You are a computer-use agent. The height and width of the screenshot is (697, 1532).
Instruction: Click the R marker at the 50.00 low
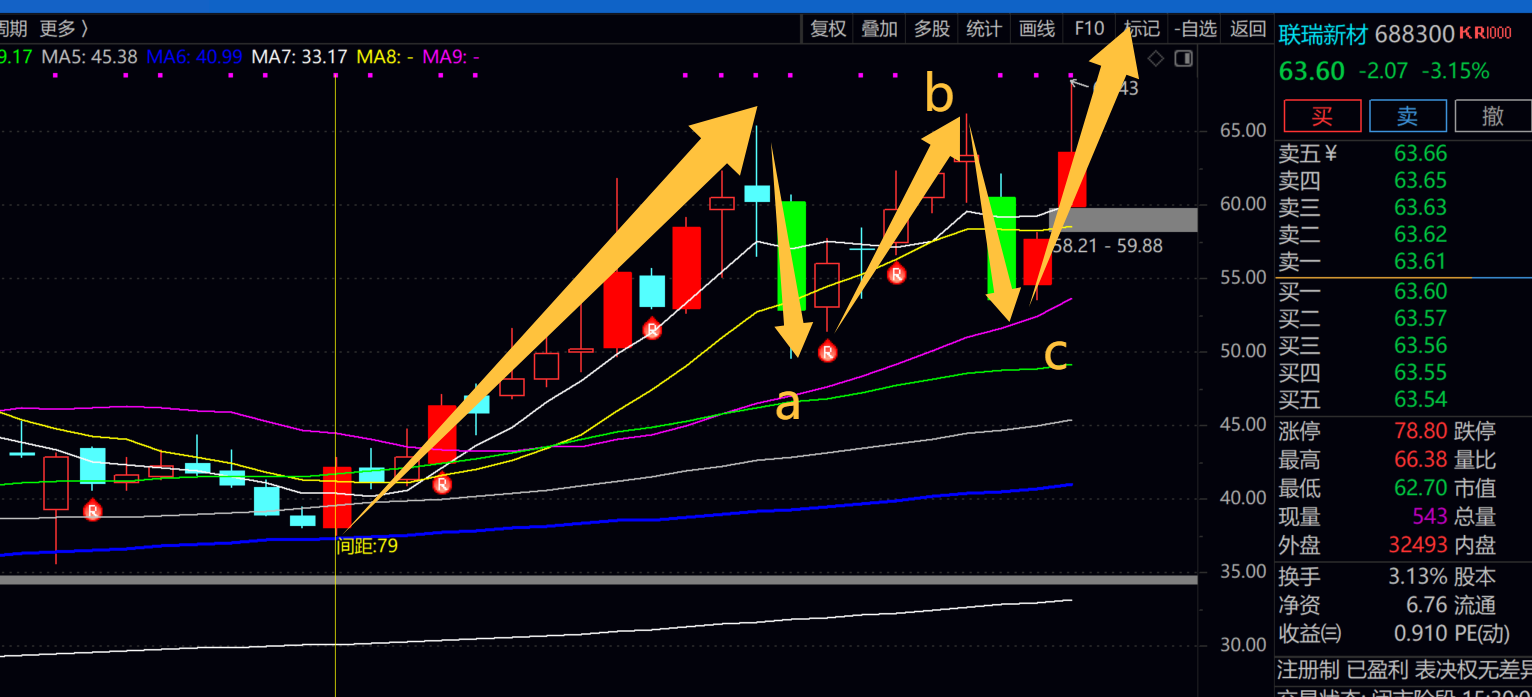click(827, 352)
